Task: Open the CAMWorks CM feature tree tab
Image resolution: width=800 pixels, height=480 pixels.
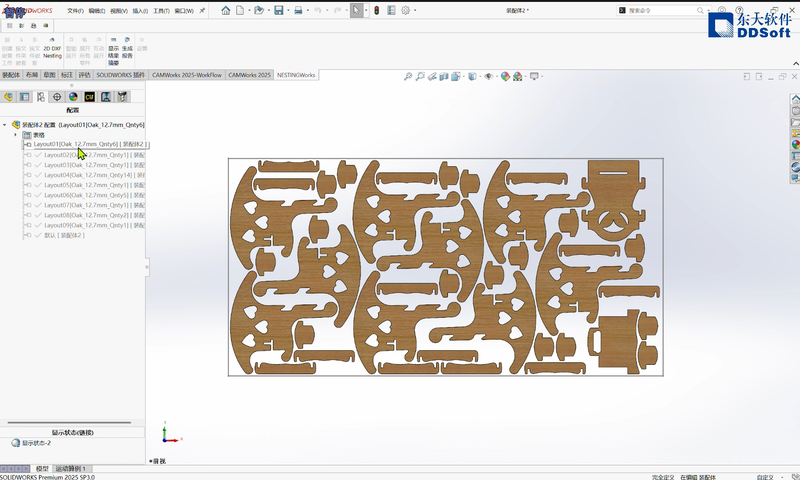Action: [x=90, y=97]
